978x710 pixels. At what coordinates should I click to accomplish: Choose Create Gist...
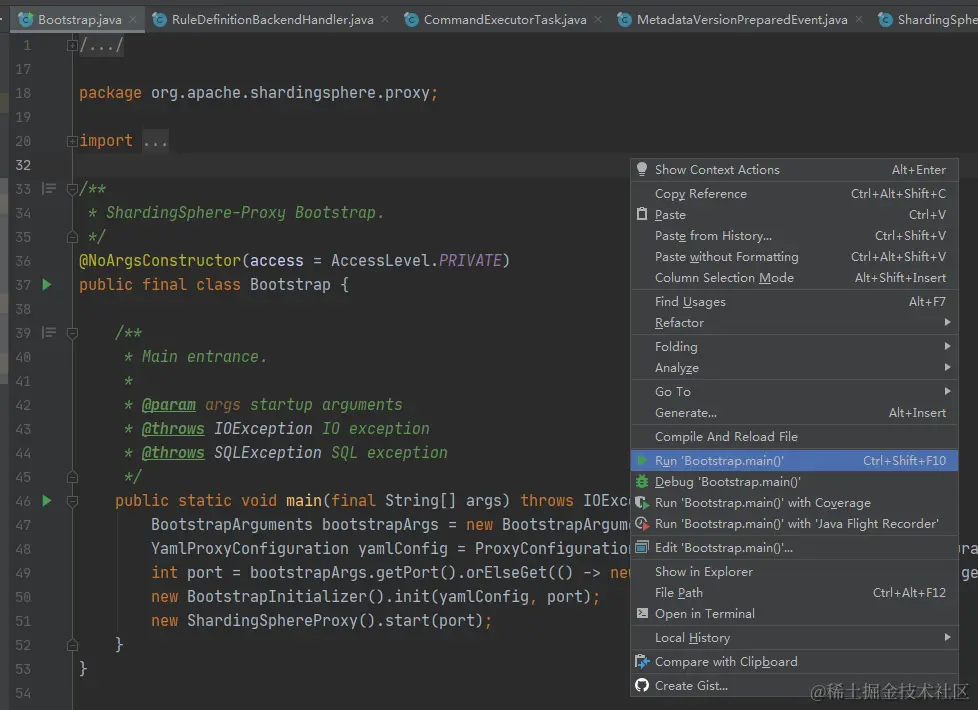click(x=794, y=685)
